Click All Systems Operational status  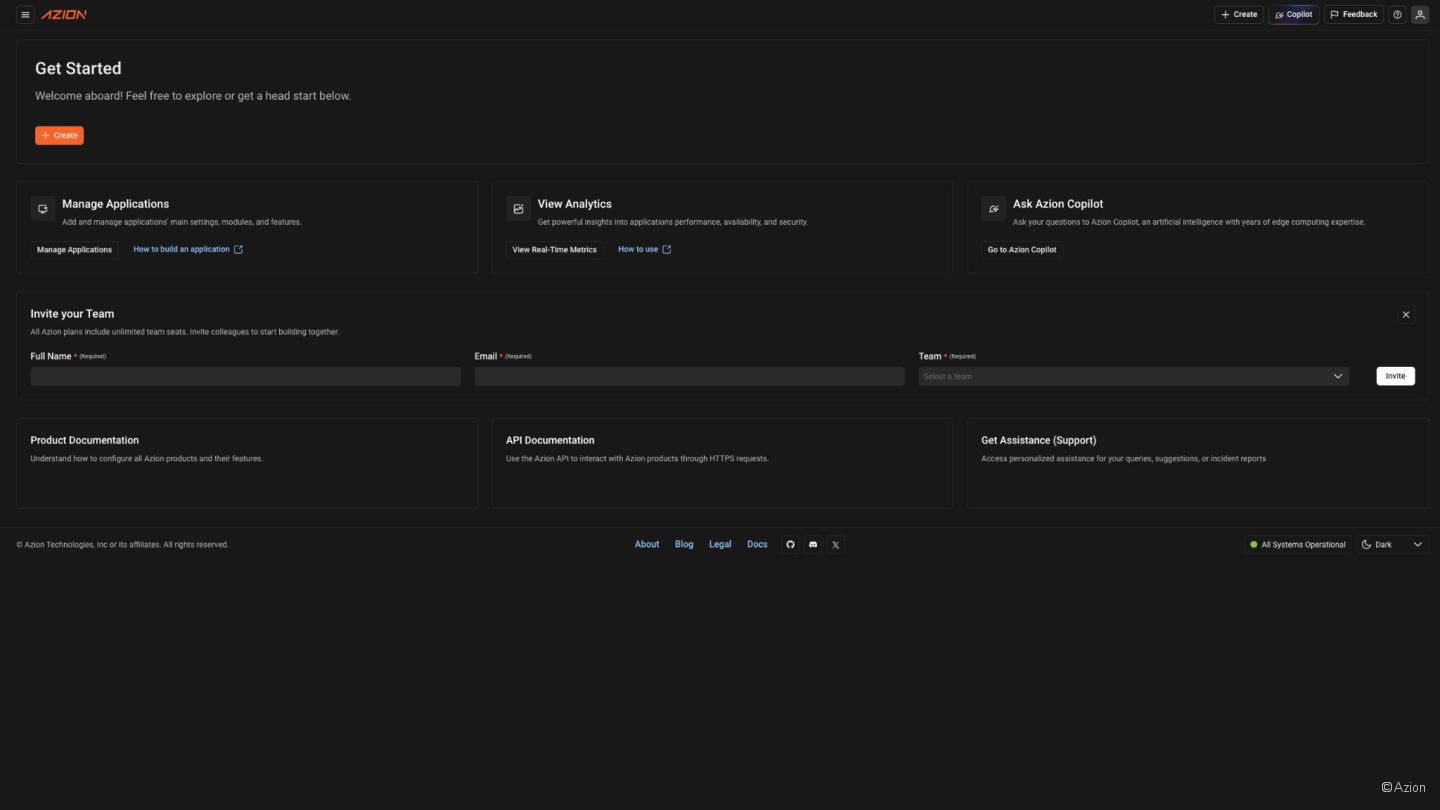(x=1298, y=545)
